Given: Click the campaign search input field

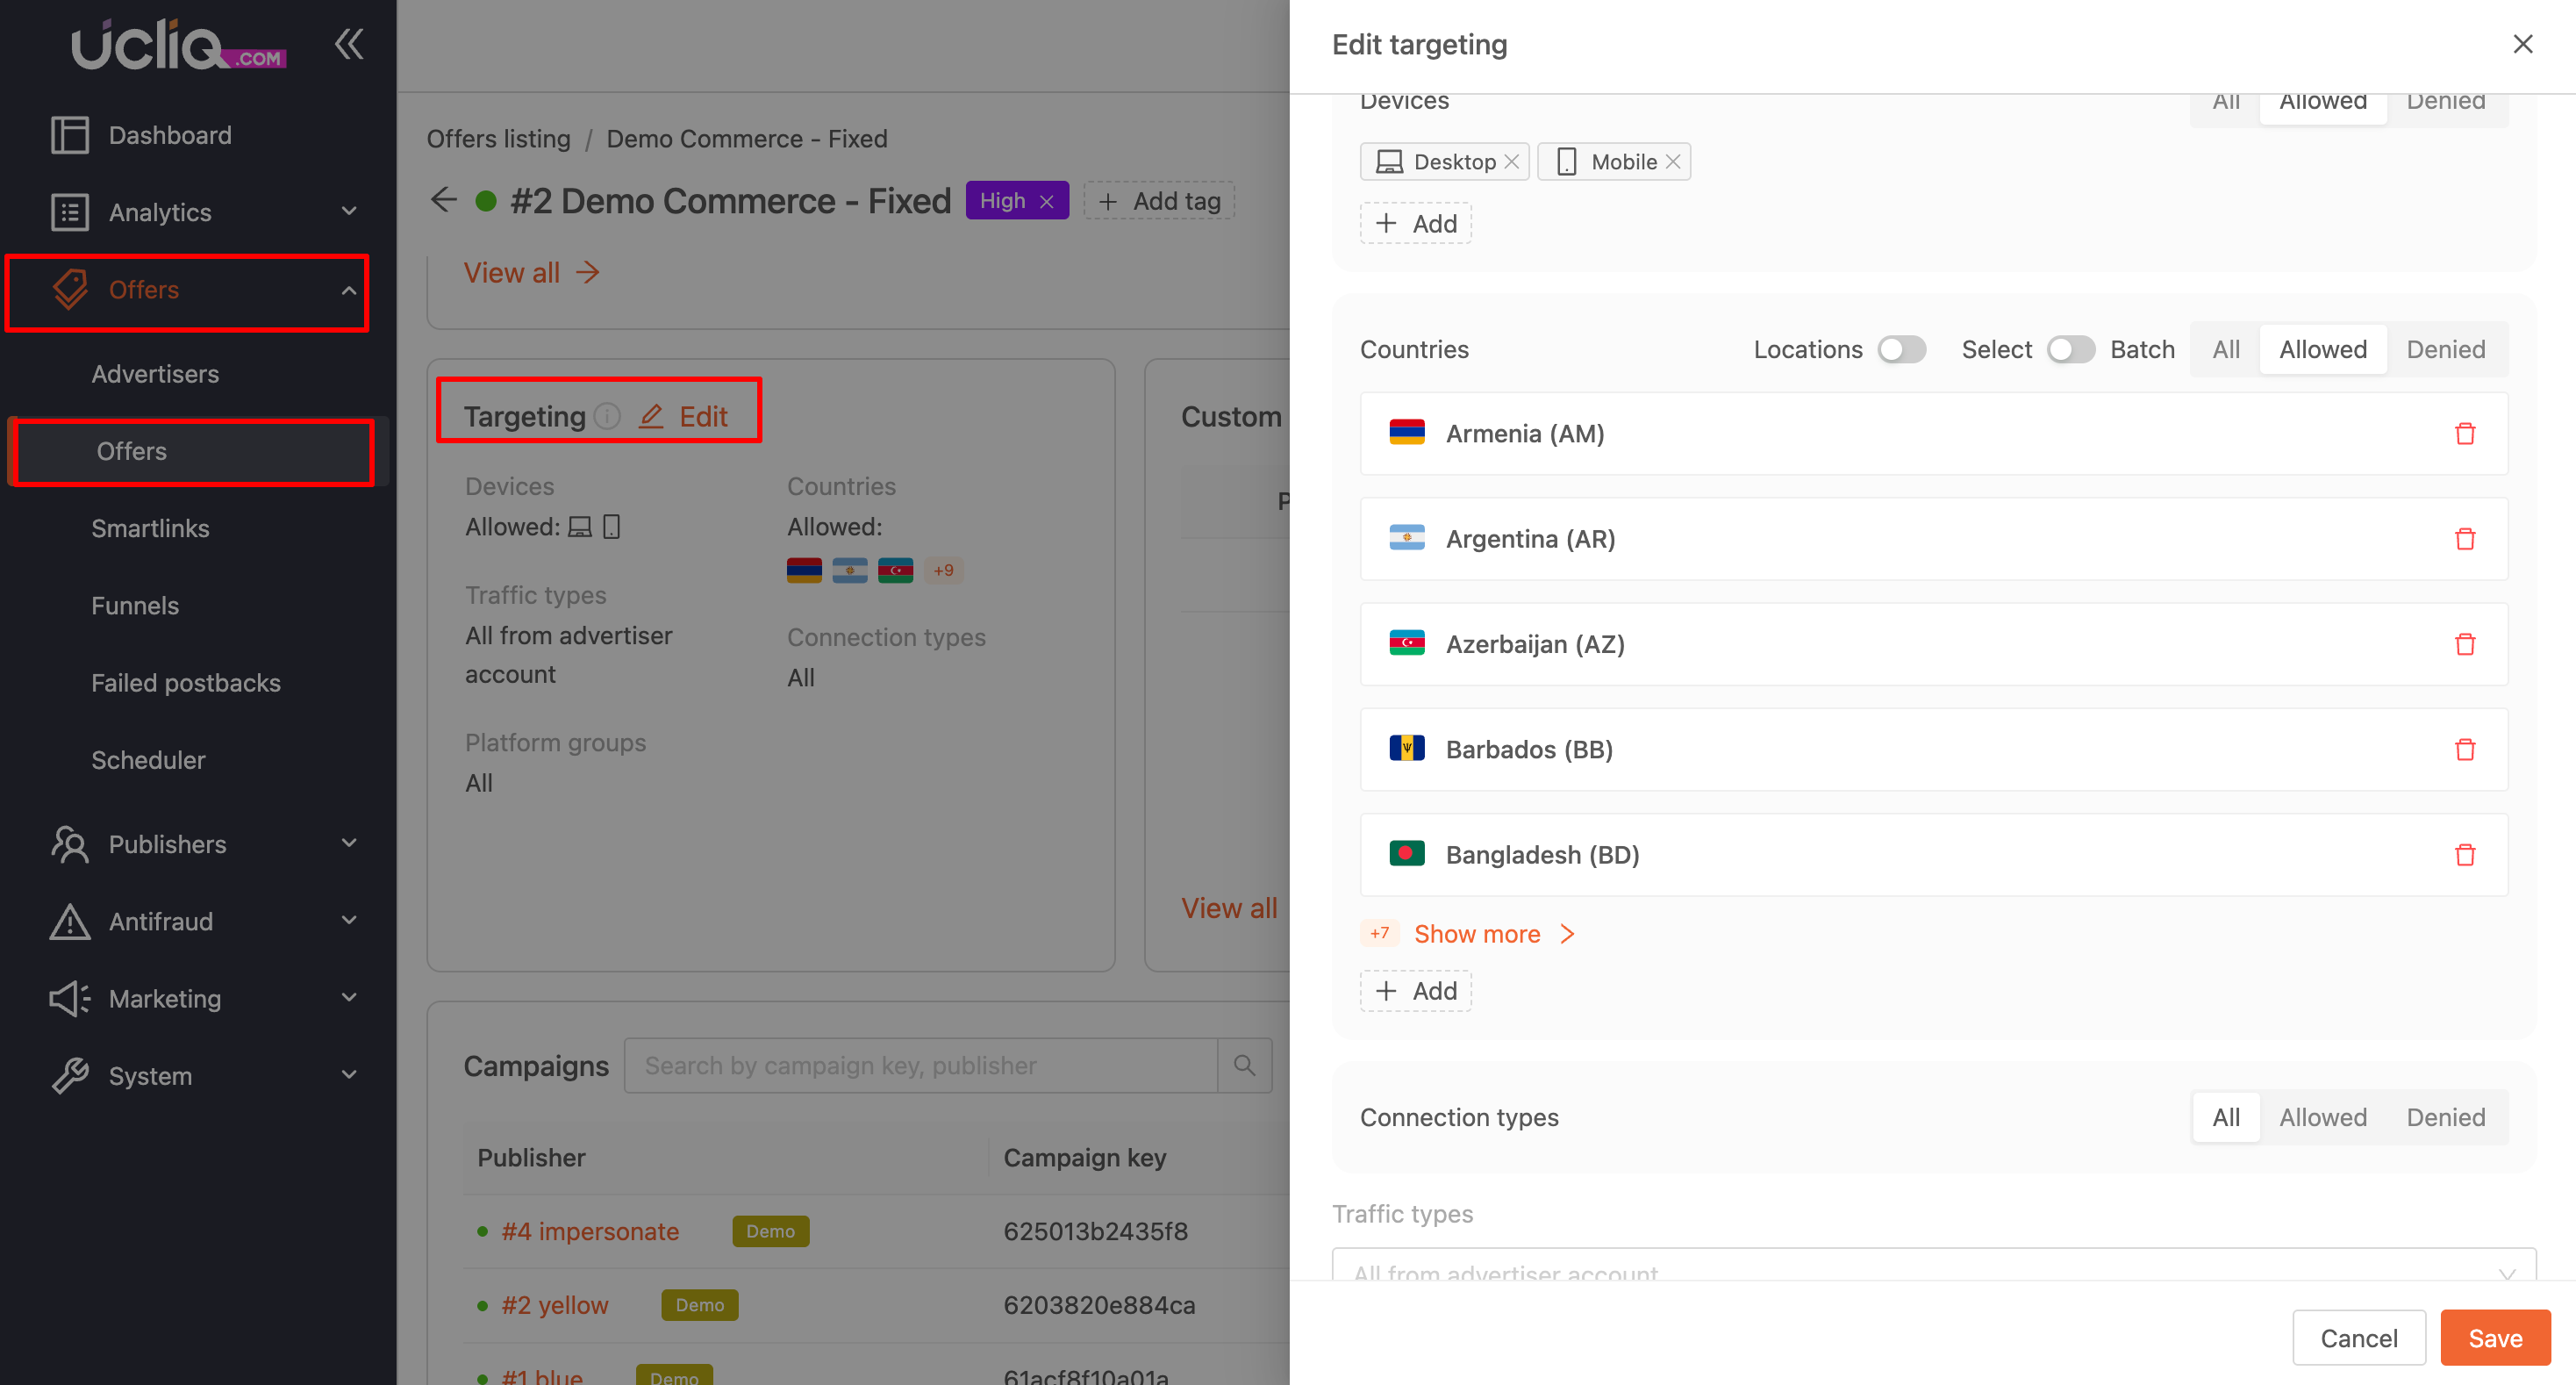Looking at the screenshot, I should pos(920,1065).
